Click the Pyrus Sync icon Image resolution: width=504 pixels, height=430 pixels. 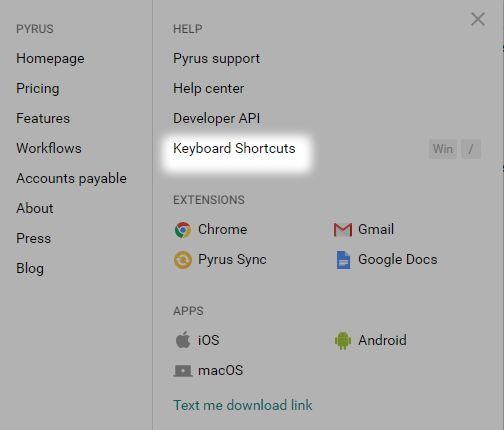coord(183,260)
